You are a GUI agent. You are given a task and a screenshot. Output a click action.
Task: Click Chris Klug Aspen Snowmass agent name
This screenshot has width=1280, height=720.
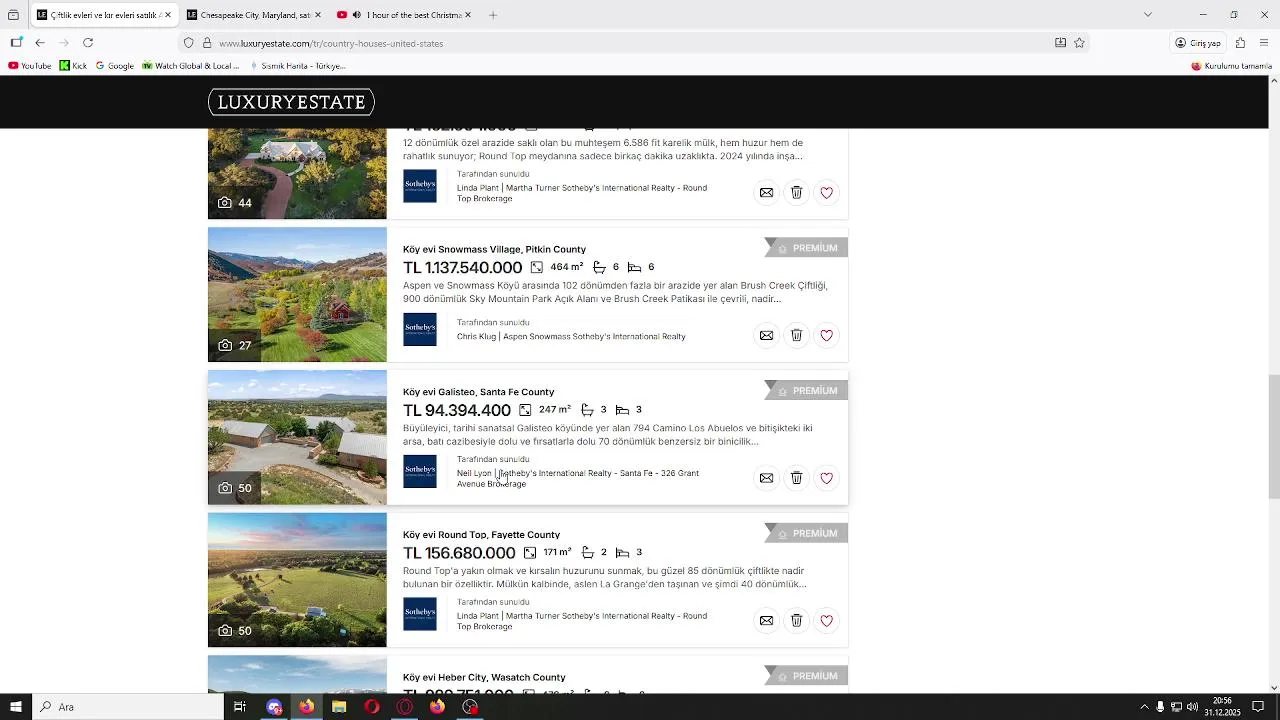tap(571, 337)
